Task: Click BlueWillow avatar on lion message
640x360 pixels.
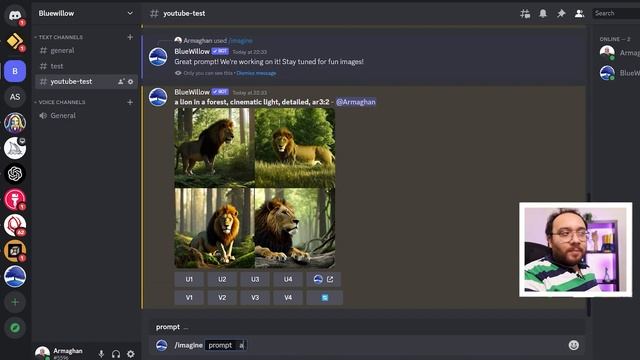Action: click(158, 97)
